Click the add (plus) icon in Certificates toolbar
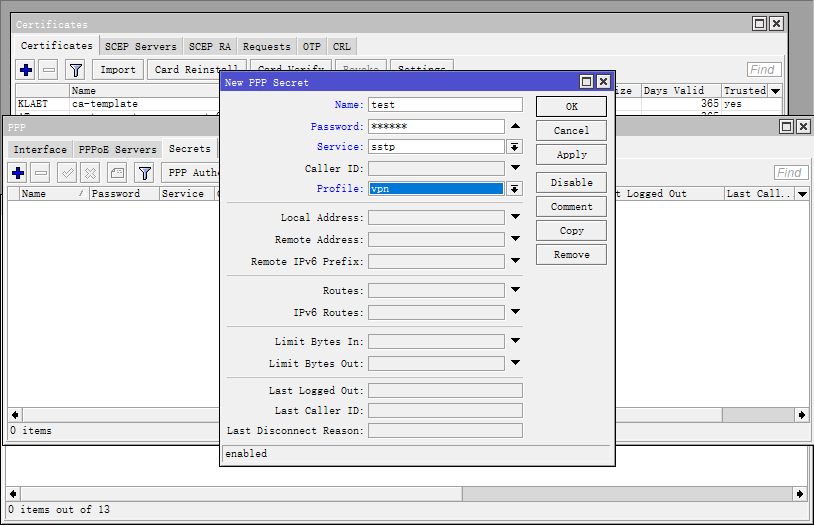The height and width of the screenshot is (525, 814). click(x=26, y=70)
